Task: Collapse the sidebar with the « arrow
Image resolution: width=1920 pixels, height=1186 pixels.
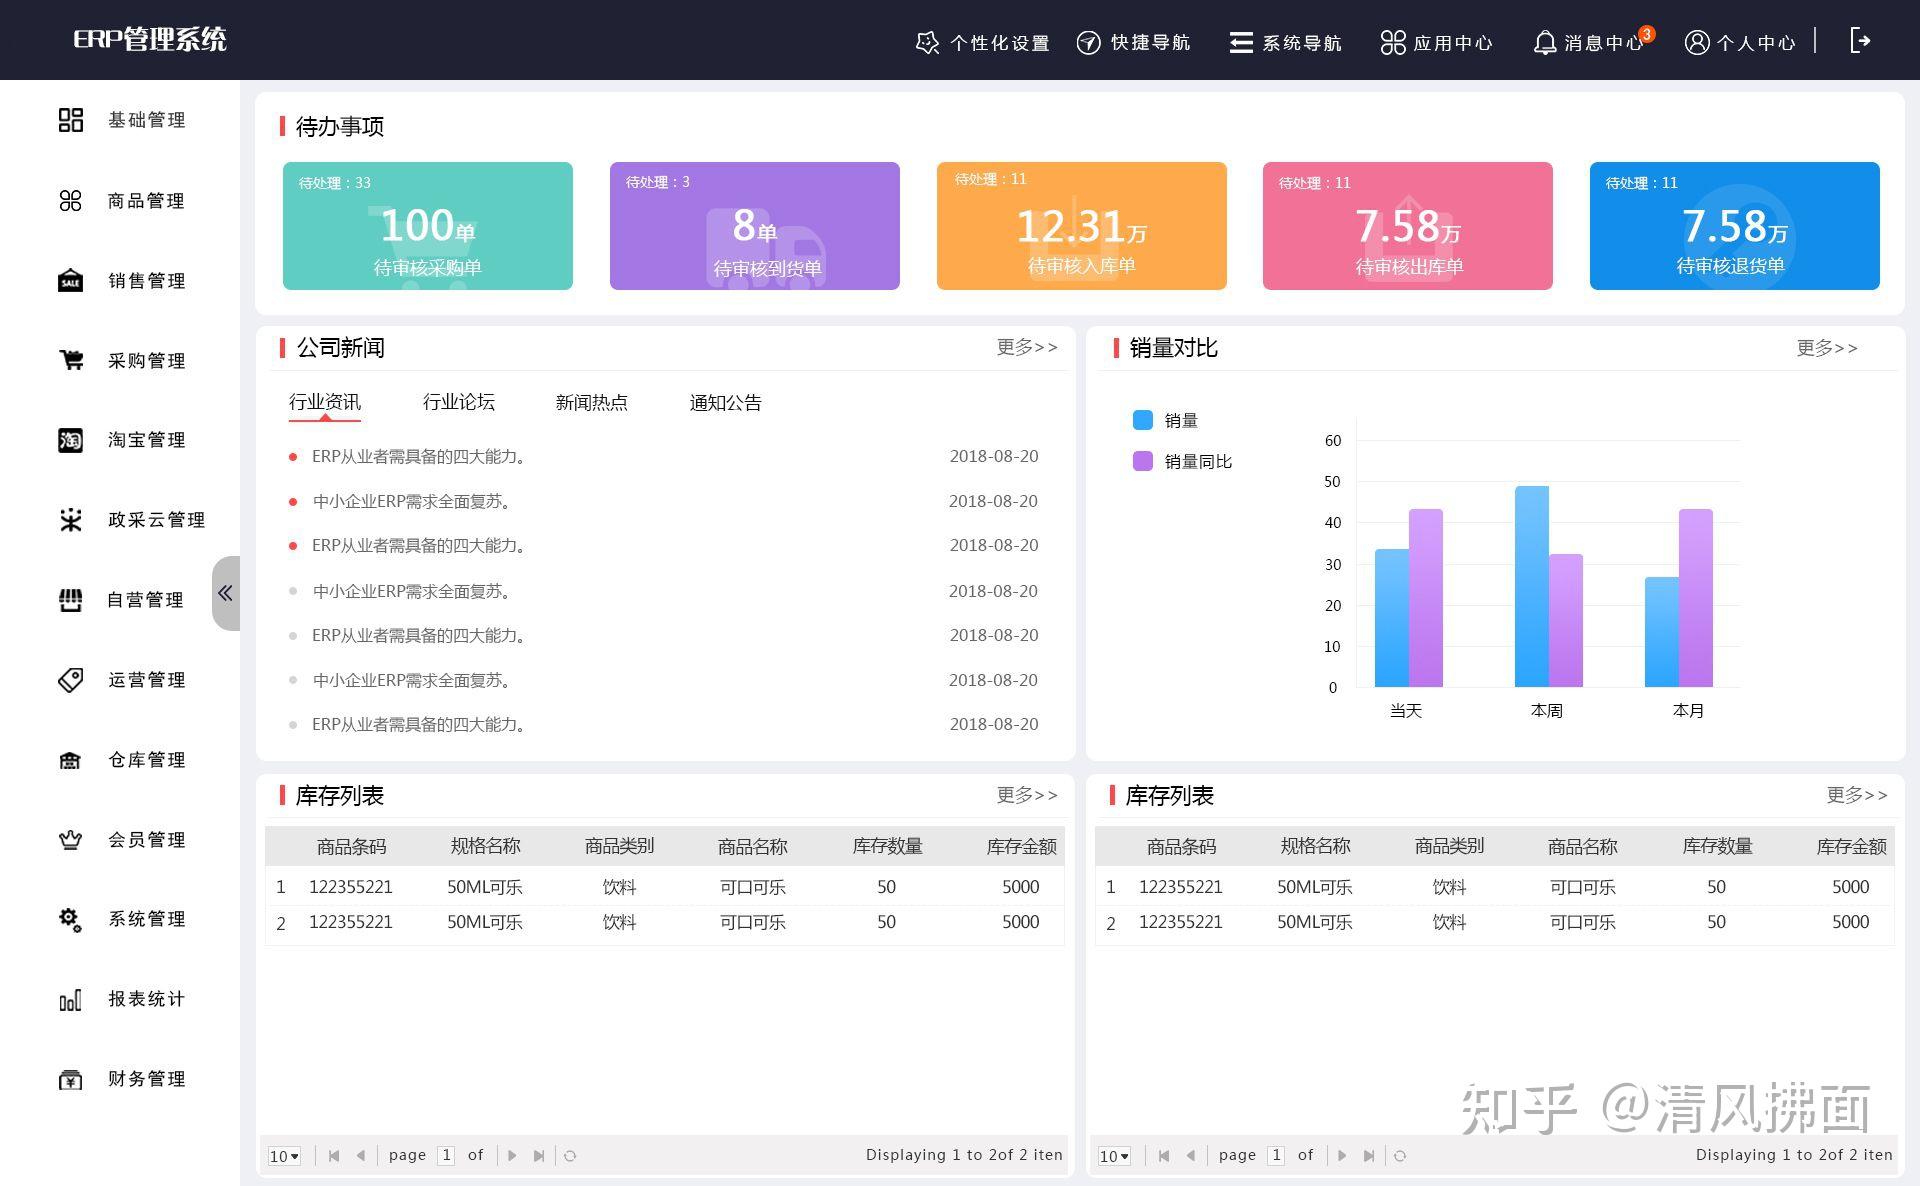Action: [x=225, y=593]
